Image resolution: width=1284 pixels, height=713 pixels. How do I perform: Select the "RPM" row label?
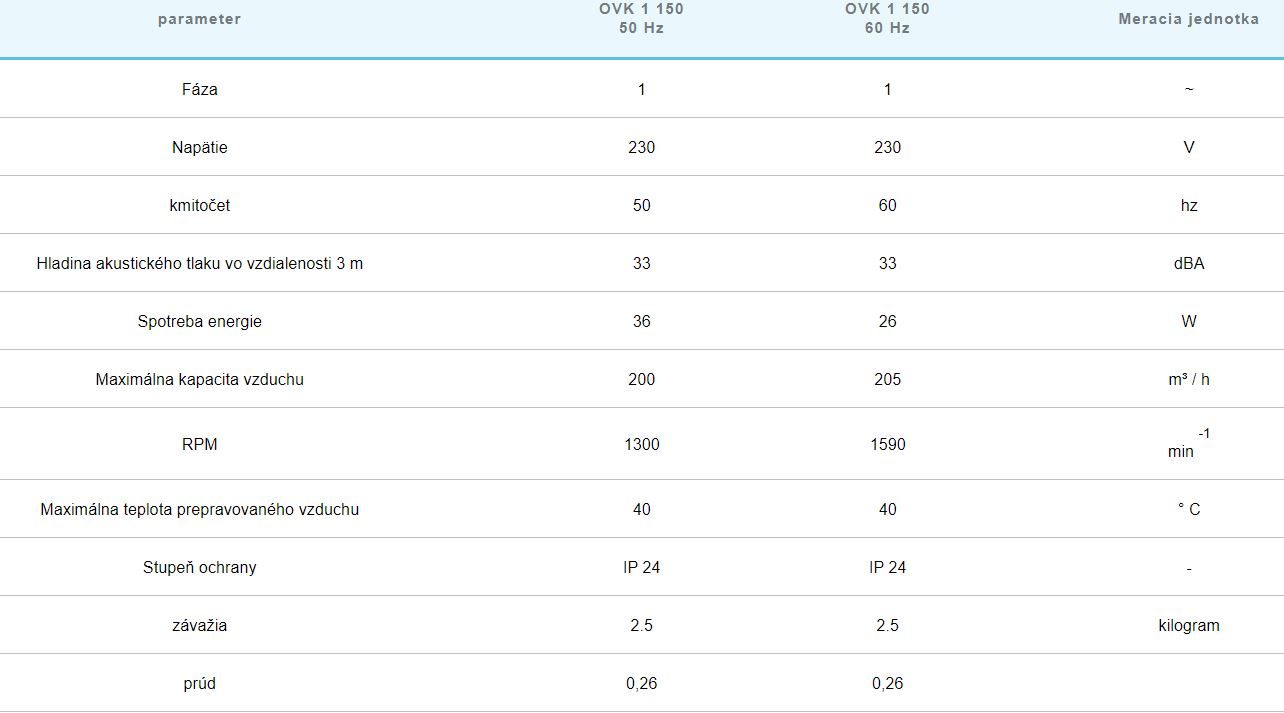coord(199,444)
